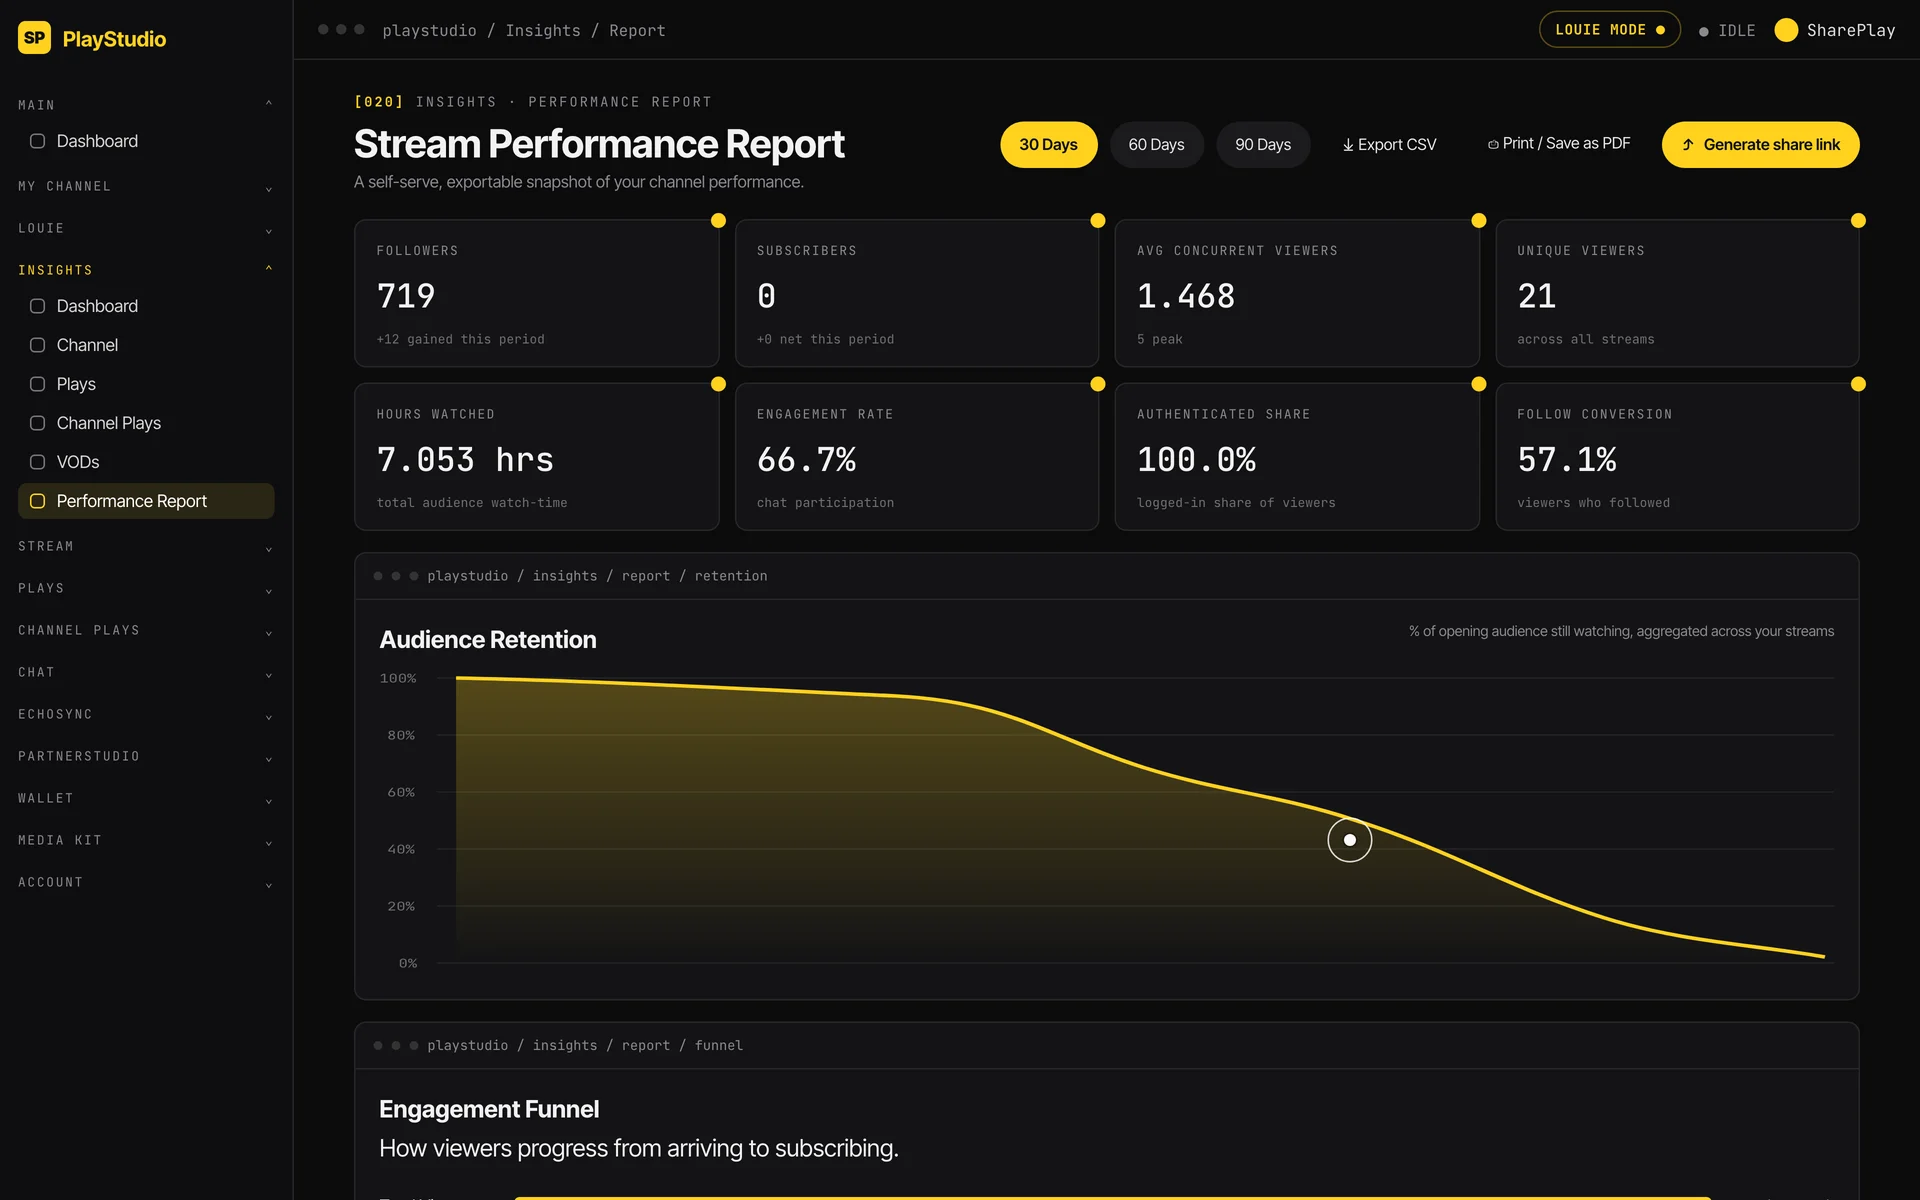Screen dimensions: 1920x1200
Task: Click the yellow dot on Authenticated Share card
Action: point(1479,384)
